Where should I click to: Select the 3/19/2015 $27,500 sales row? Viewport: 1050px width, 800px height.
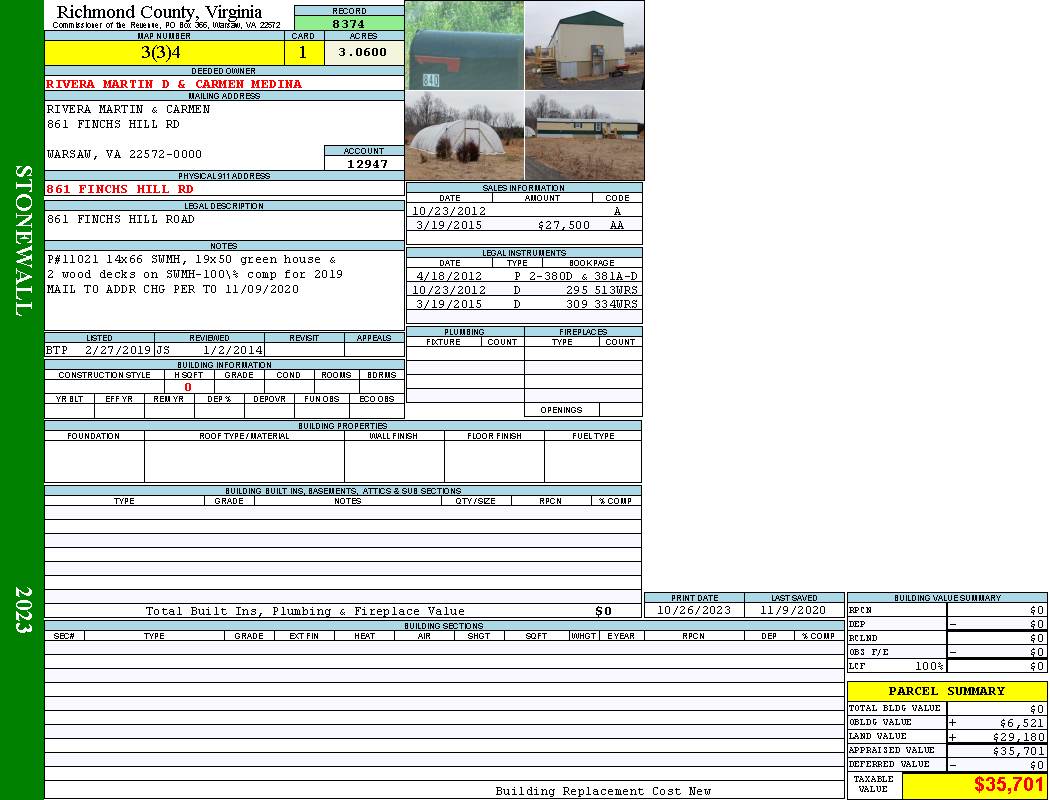point(523,226)
